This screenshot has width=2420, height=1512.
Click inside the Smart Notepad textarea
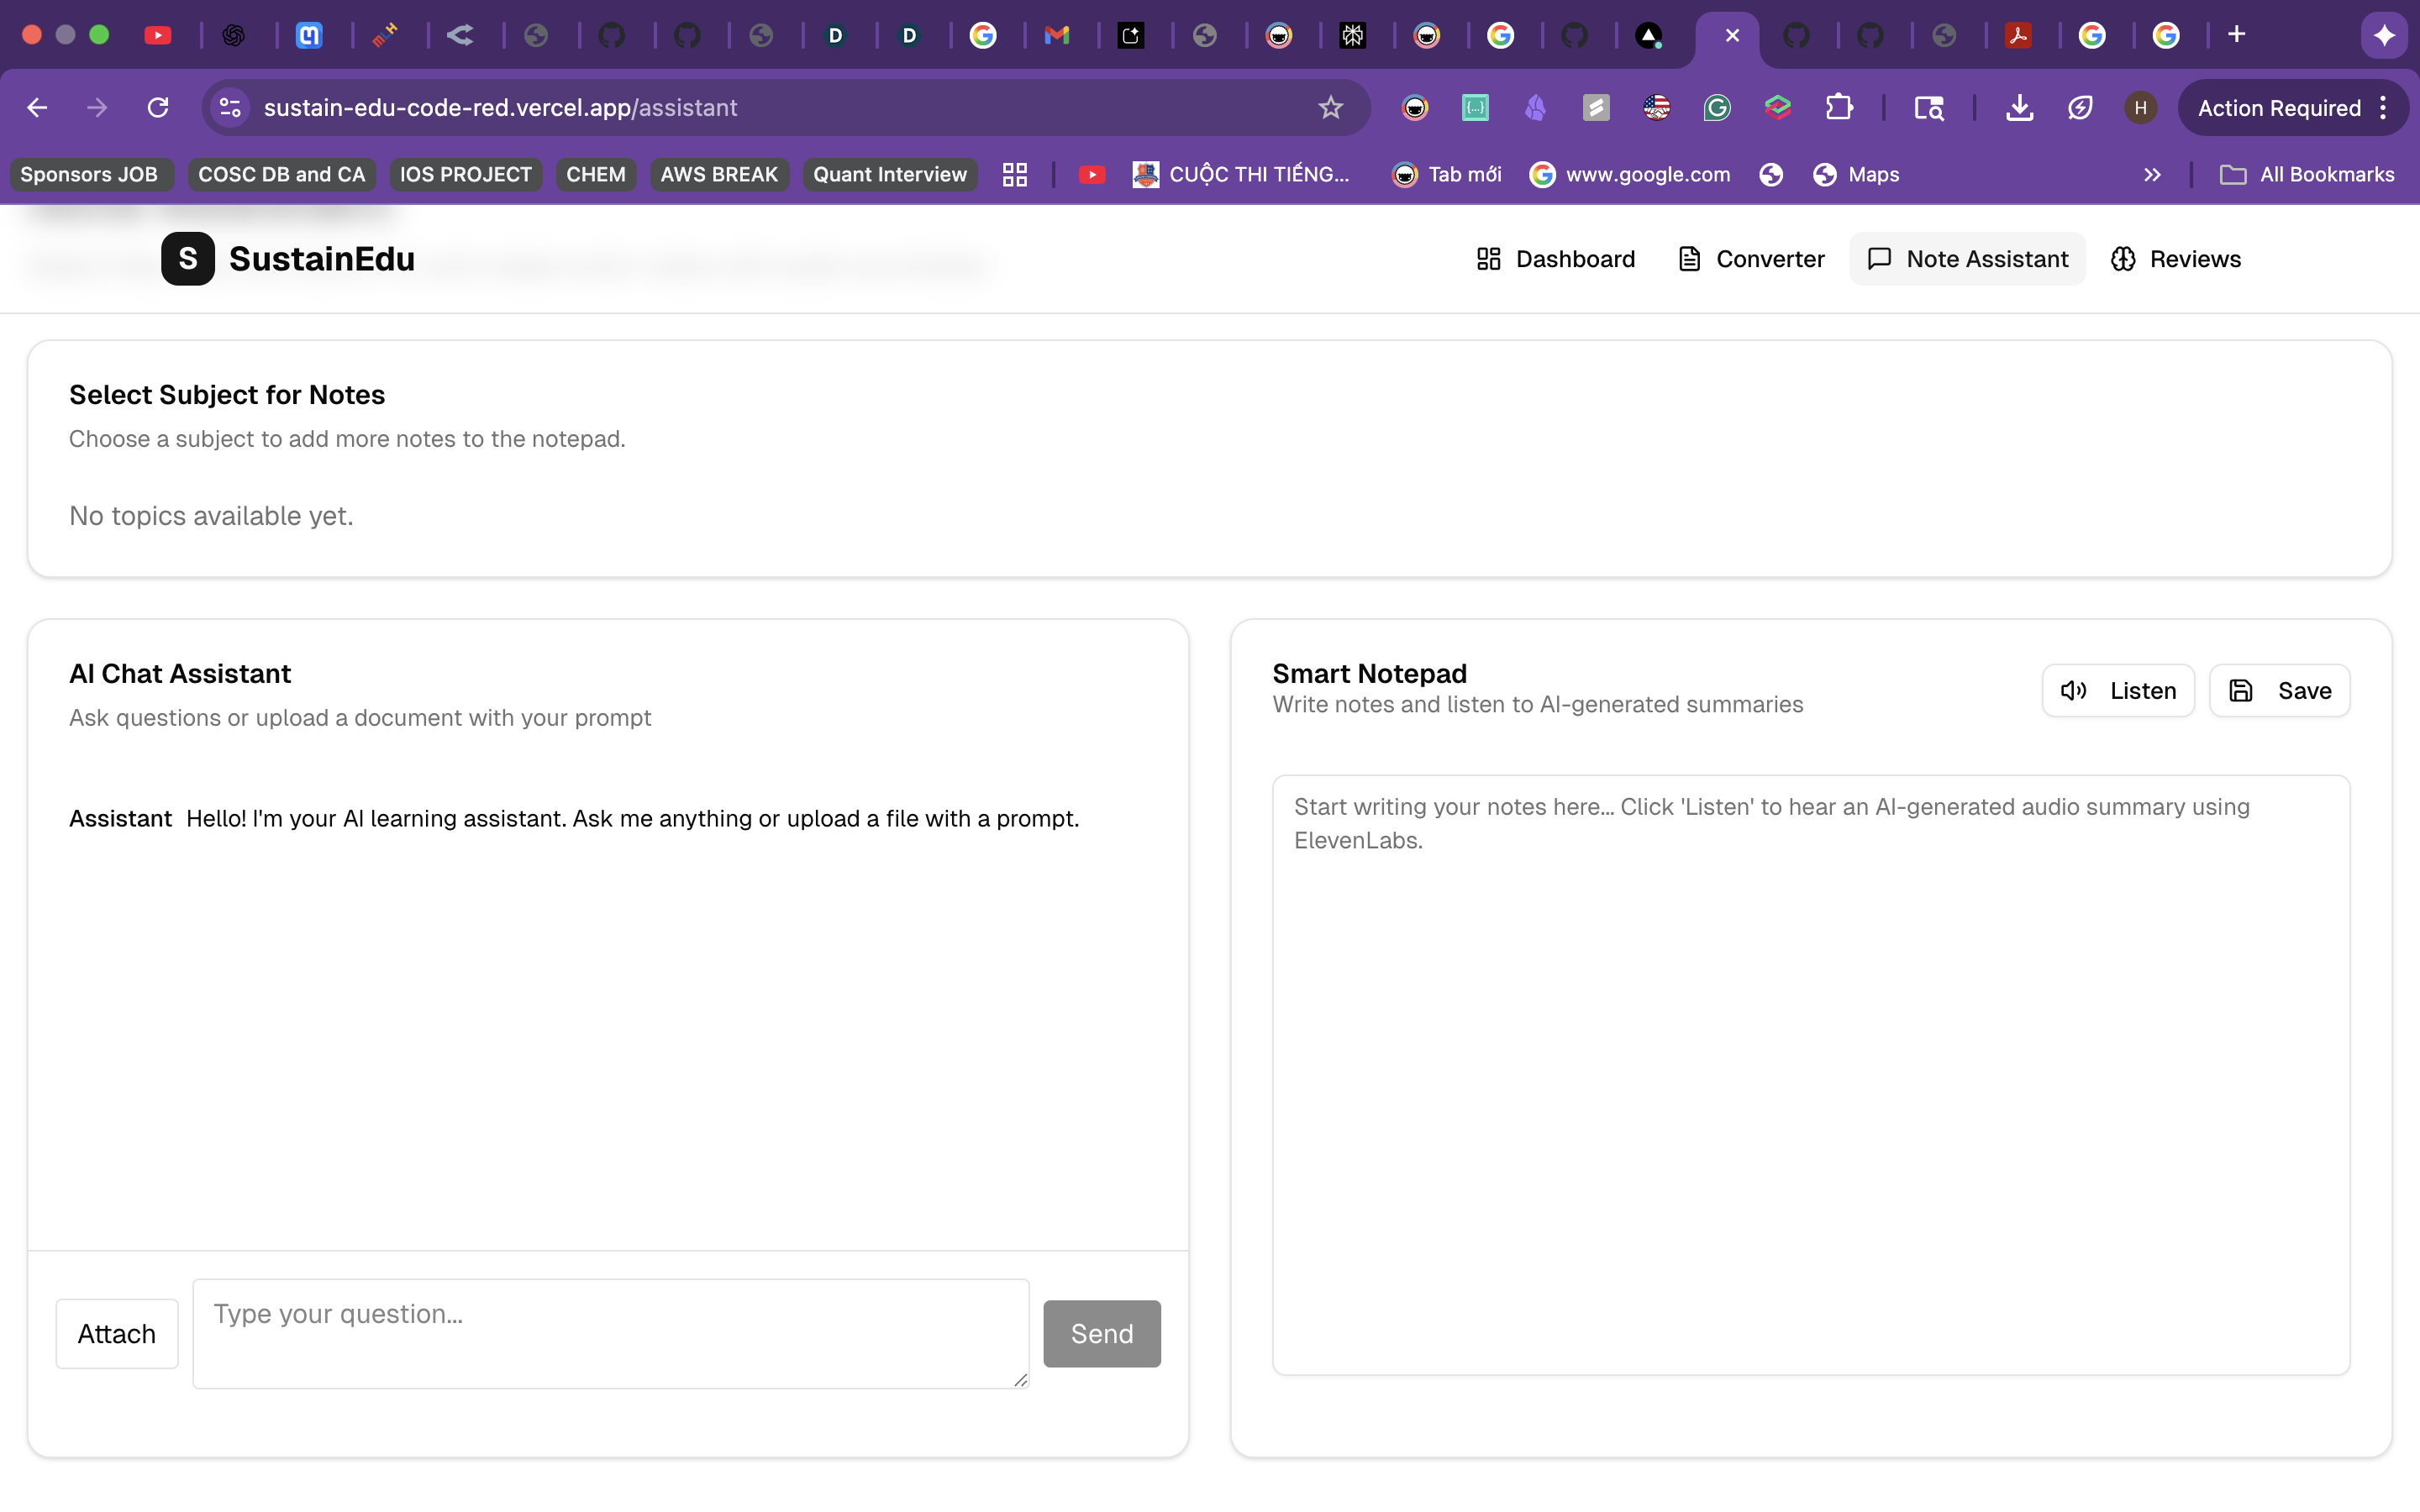(x=1810, y=1075)
